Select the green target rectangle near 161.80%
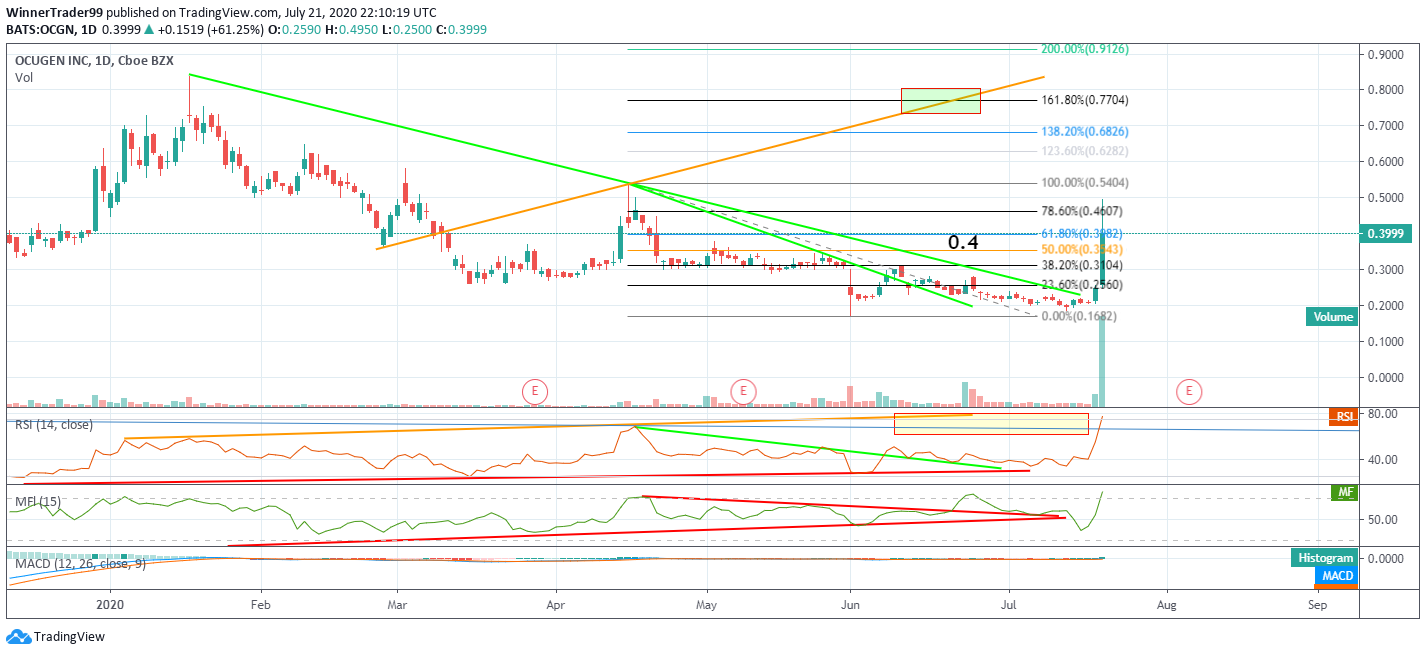The image size is (1426, 655). click(x=941, y=100)
